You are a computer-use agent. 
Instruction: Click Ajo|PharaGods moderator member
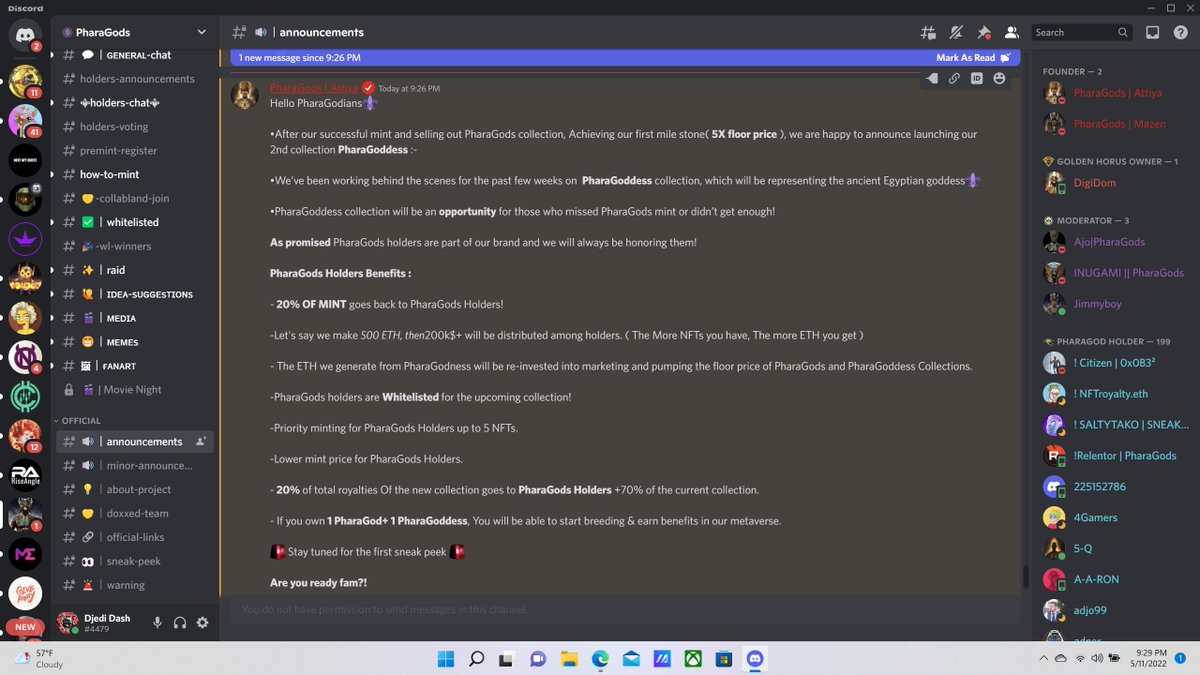(1109, 242)
